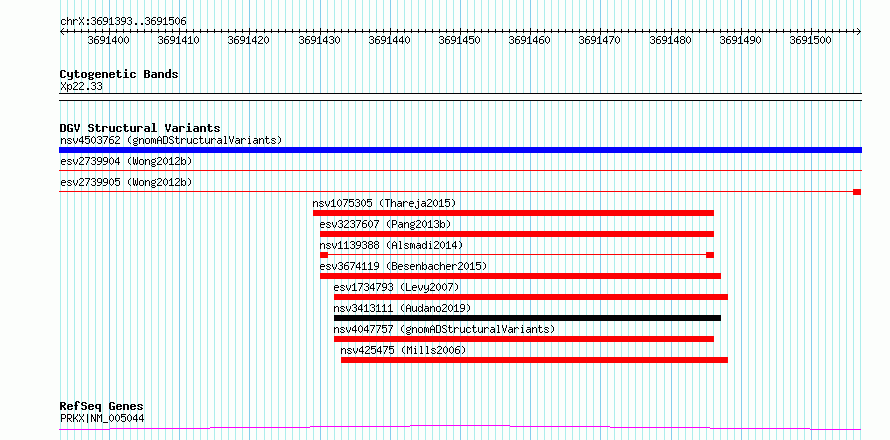Click the esv3237607 (Pang2013b) label

click(x=385, y=224)
